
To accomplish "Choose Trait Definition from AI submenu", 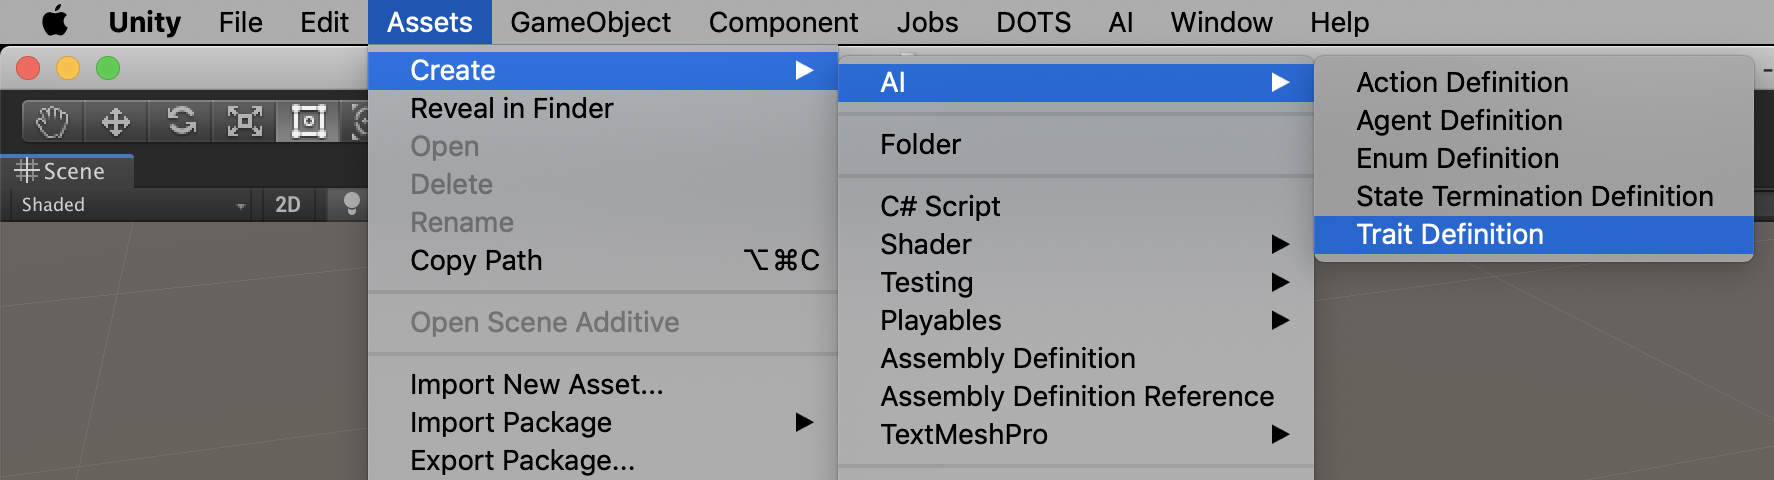I will point(1534,234).
